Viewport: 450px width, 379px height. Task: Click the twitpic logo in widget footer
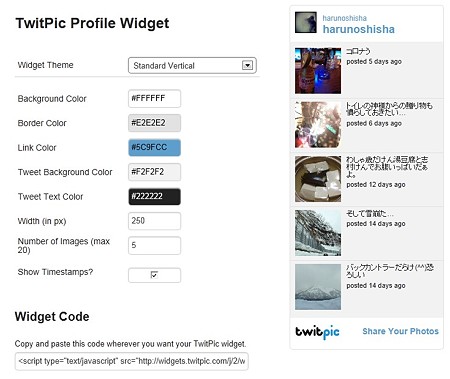pyautogui.click(x=317, y=332)
